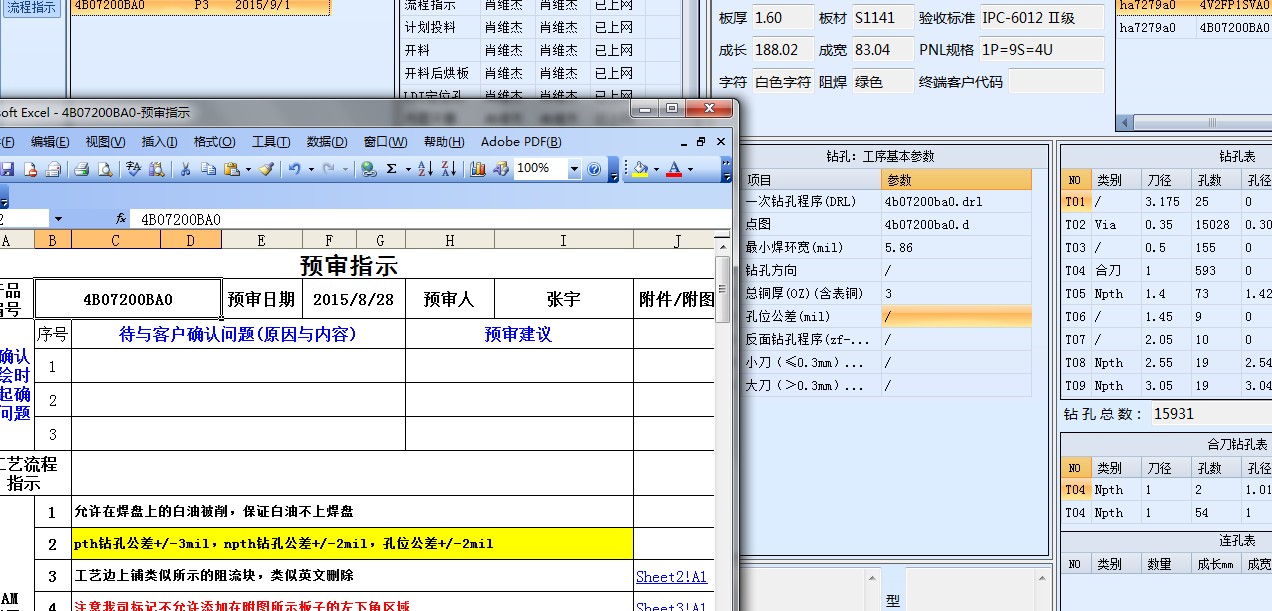Select column header C in Excel
This screenshot has width=1272, height=611.
[115, 240]
